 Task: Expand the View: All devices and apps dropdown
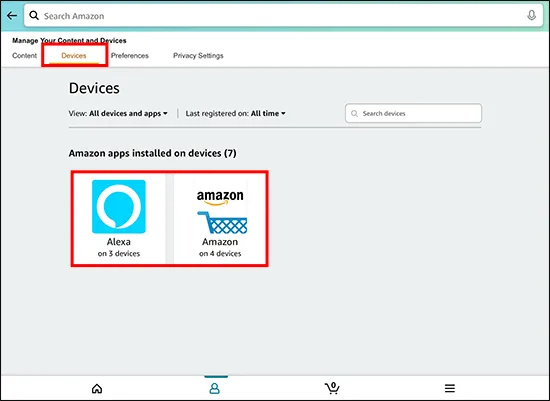[118, 113]
